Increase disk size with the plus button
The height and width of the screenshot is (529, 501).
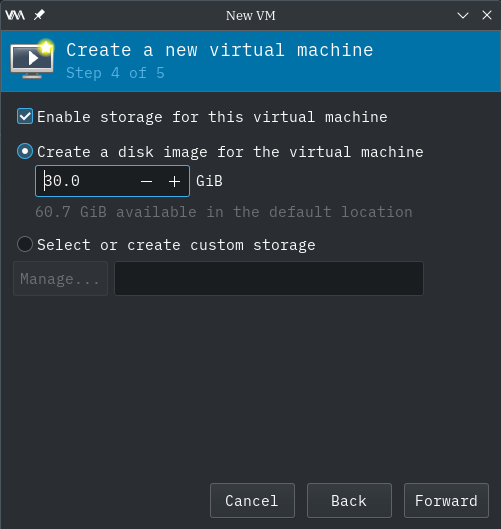[x=174, y=182]
